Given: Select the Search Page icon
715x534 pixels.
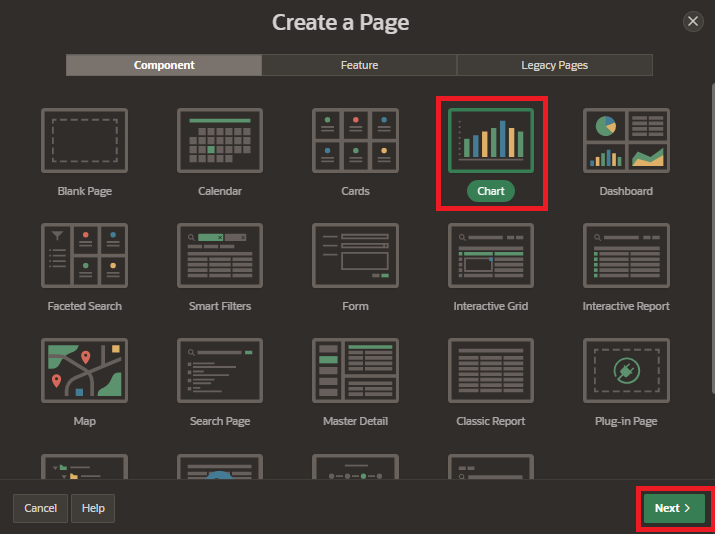Looking at the screenshot, I should [220, 371].
